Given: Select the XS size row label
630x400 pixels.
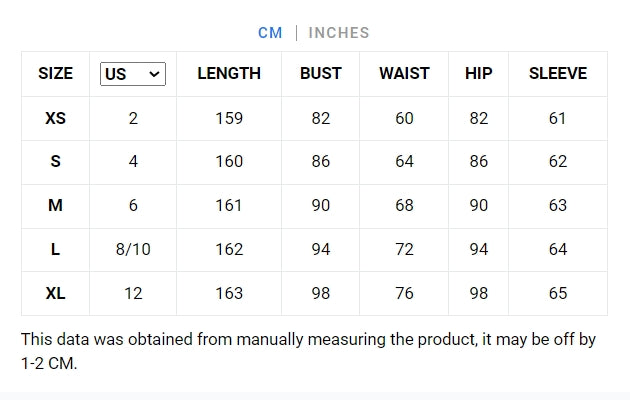Looking at the screenshot, I should (56, 118).
